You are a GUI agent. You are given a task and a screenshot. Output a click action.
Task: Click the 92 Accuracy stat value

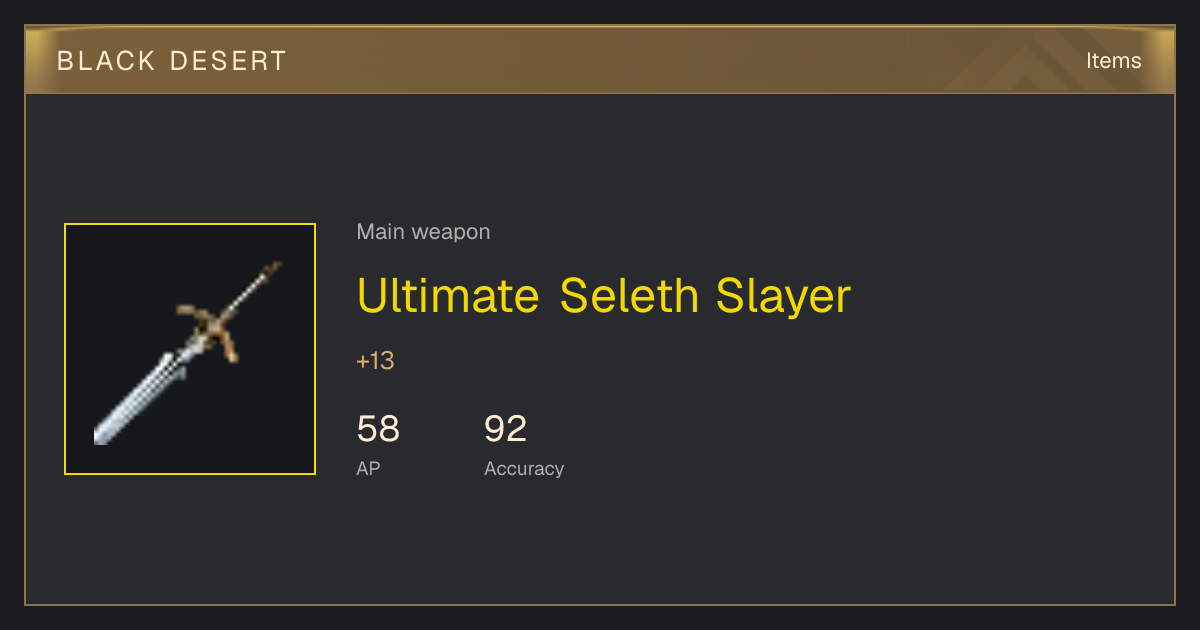(506, 429)
